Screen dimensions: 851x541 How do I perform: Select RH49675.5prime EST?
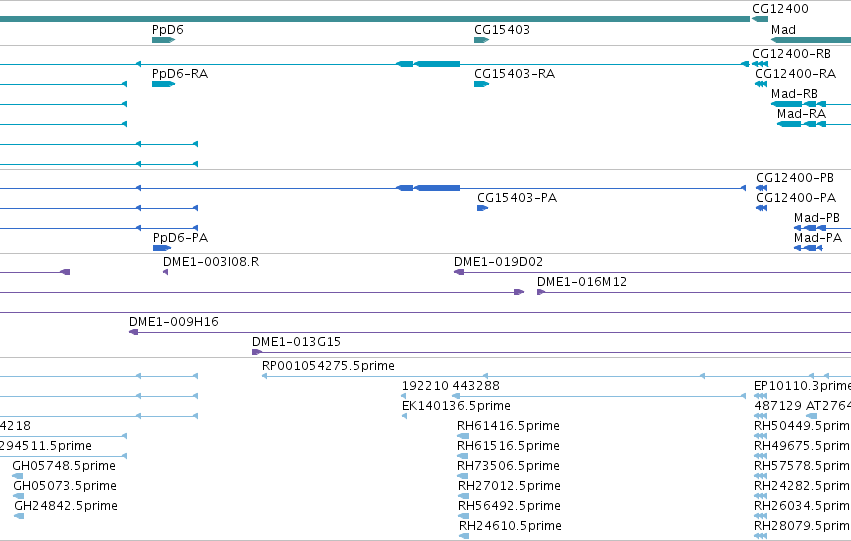(760, 456)
